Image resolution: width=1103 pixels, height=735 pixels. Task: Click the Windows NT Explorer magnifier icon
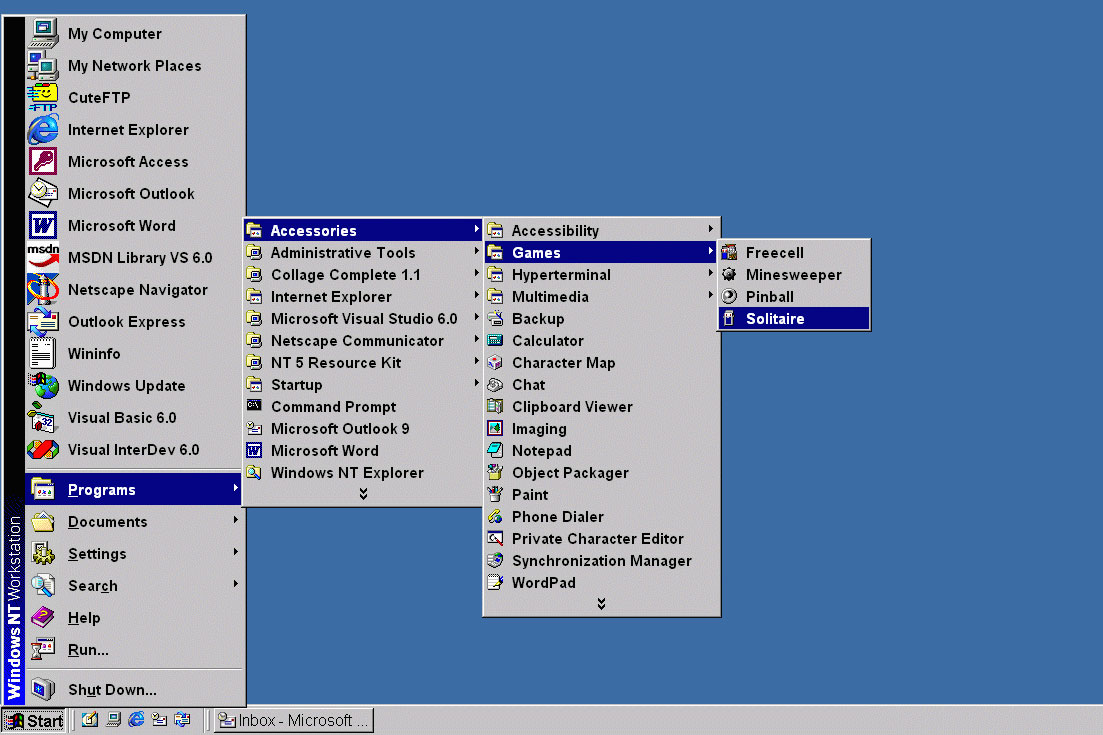(254, 472)
